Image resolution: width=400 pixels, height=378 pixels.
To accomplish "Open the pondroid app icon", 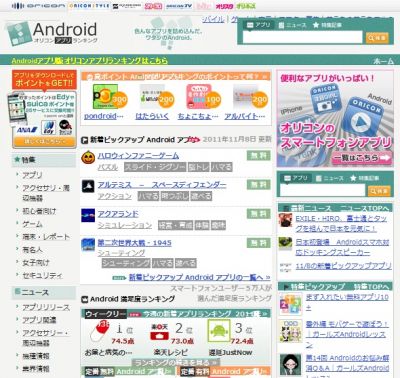I will 105,97.
